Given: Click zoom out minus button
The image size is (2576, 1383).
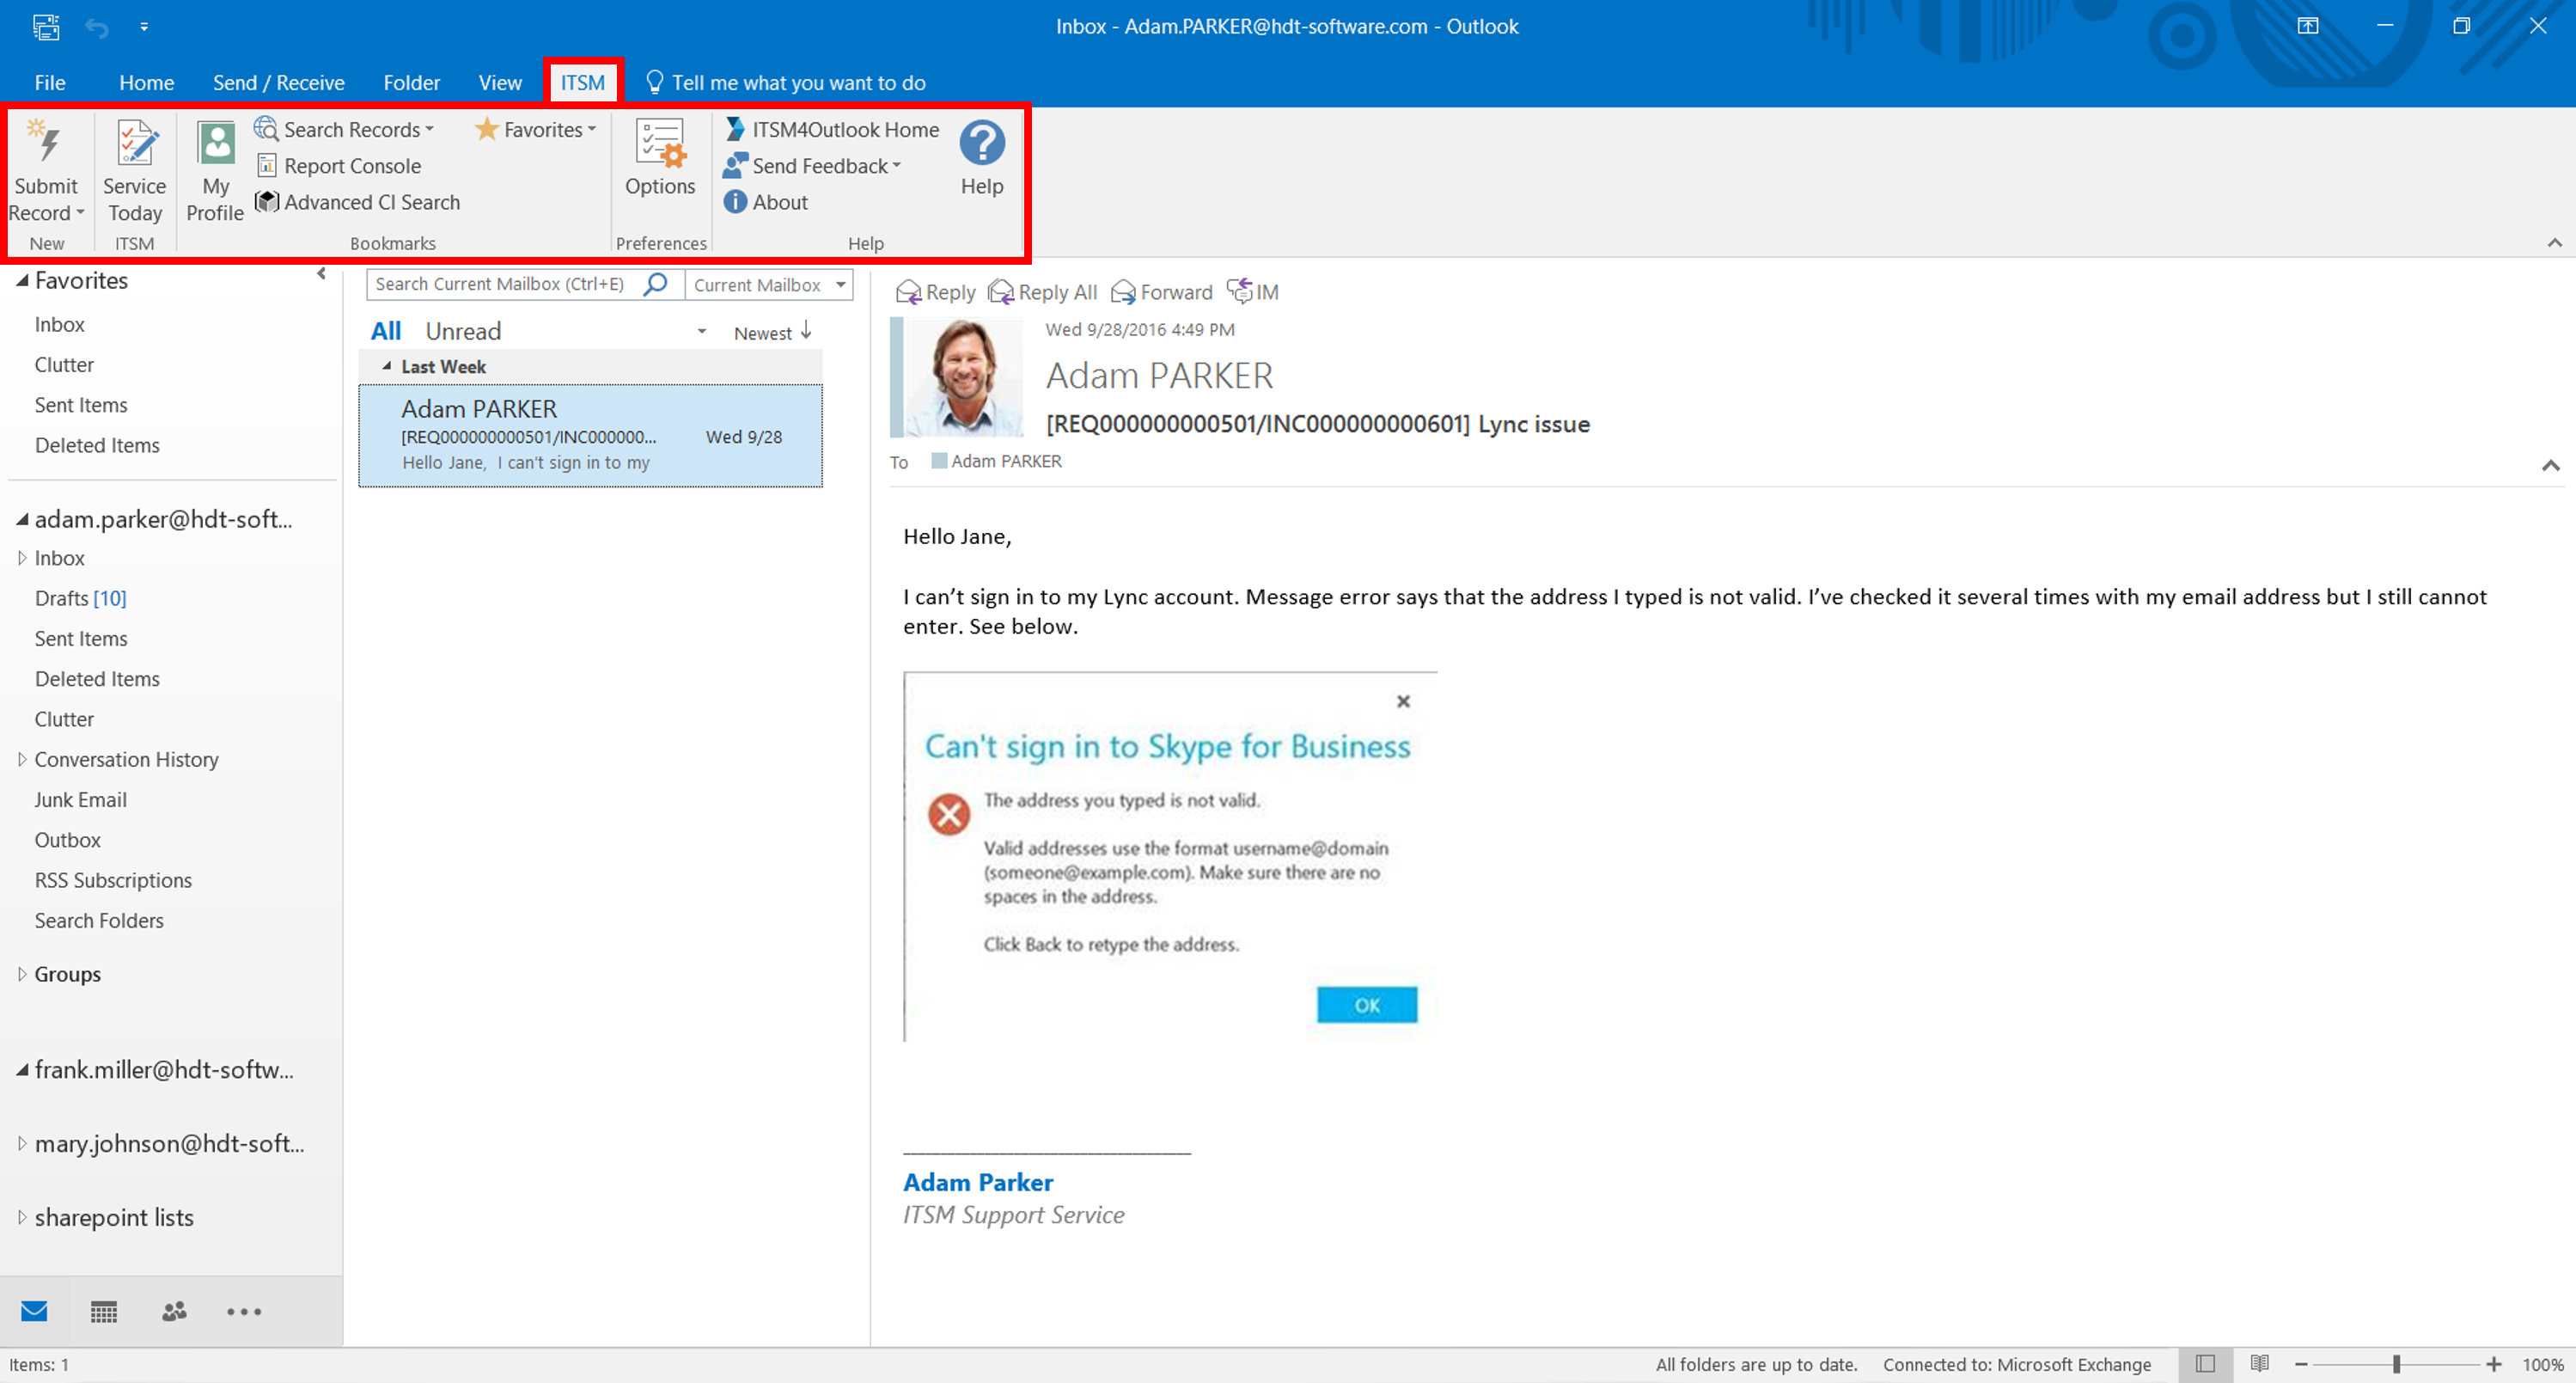Looking at the screenshot, I should click(2301, 1365).
